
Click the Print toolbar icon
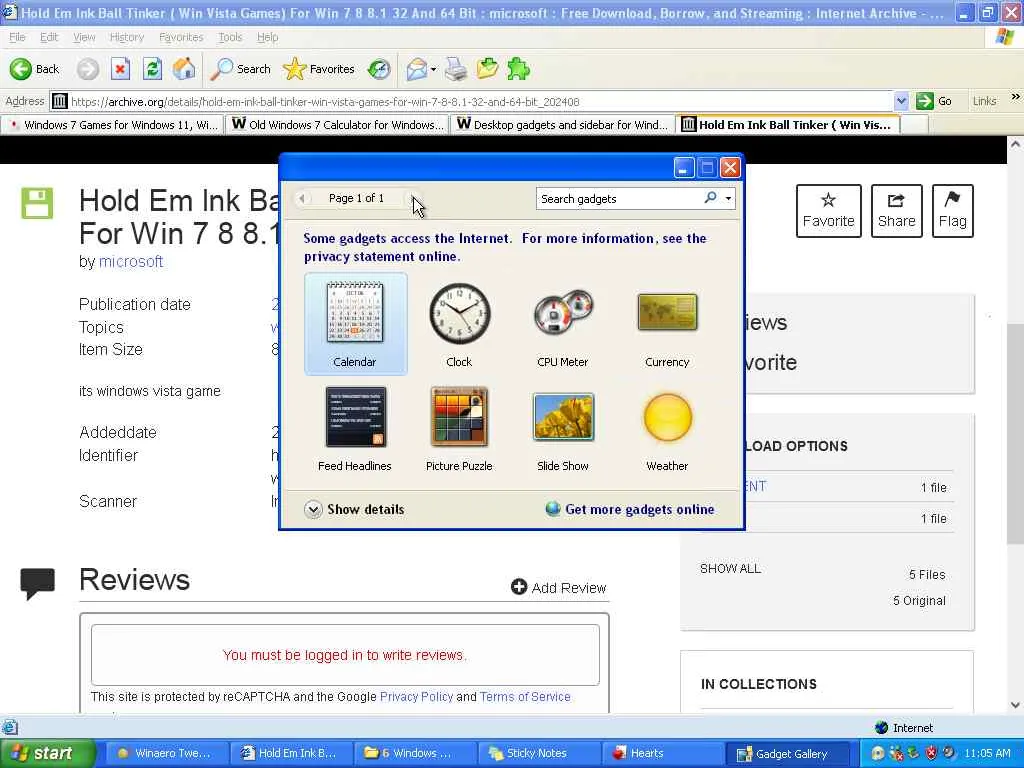(456, 69)
